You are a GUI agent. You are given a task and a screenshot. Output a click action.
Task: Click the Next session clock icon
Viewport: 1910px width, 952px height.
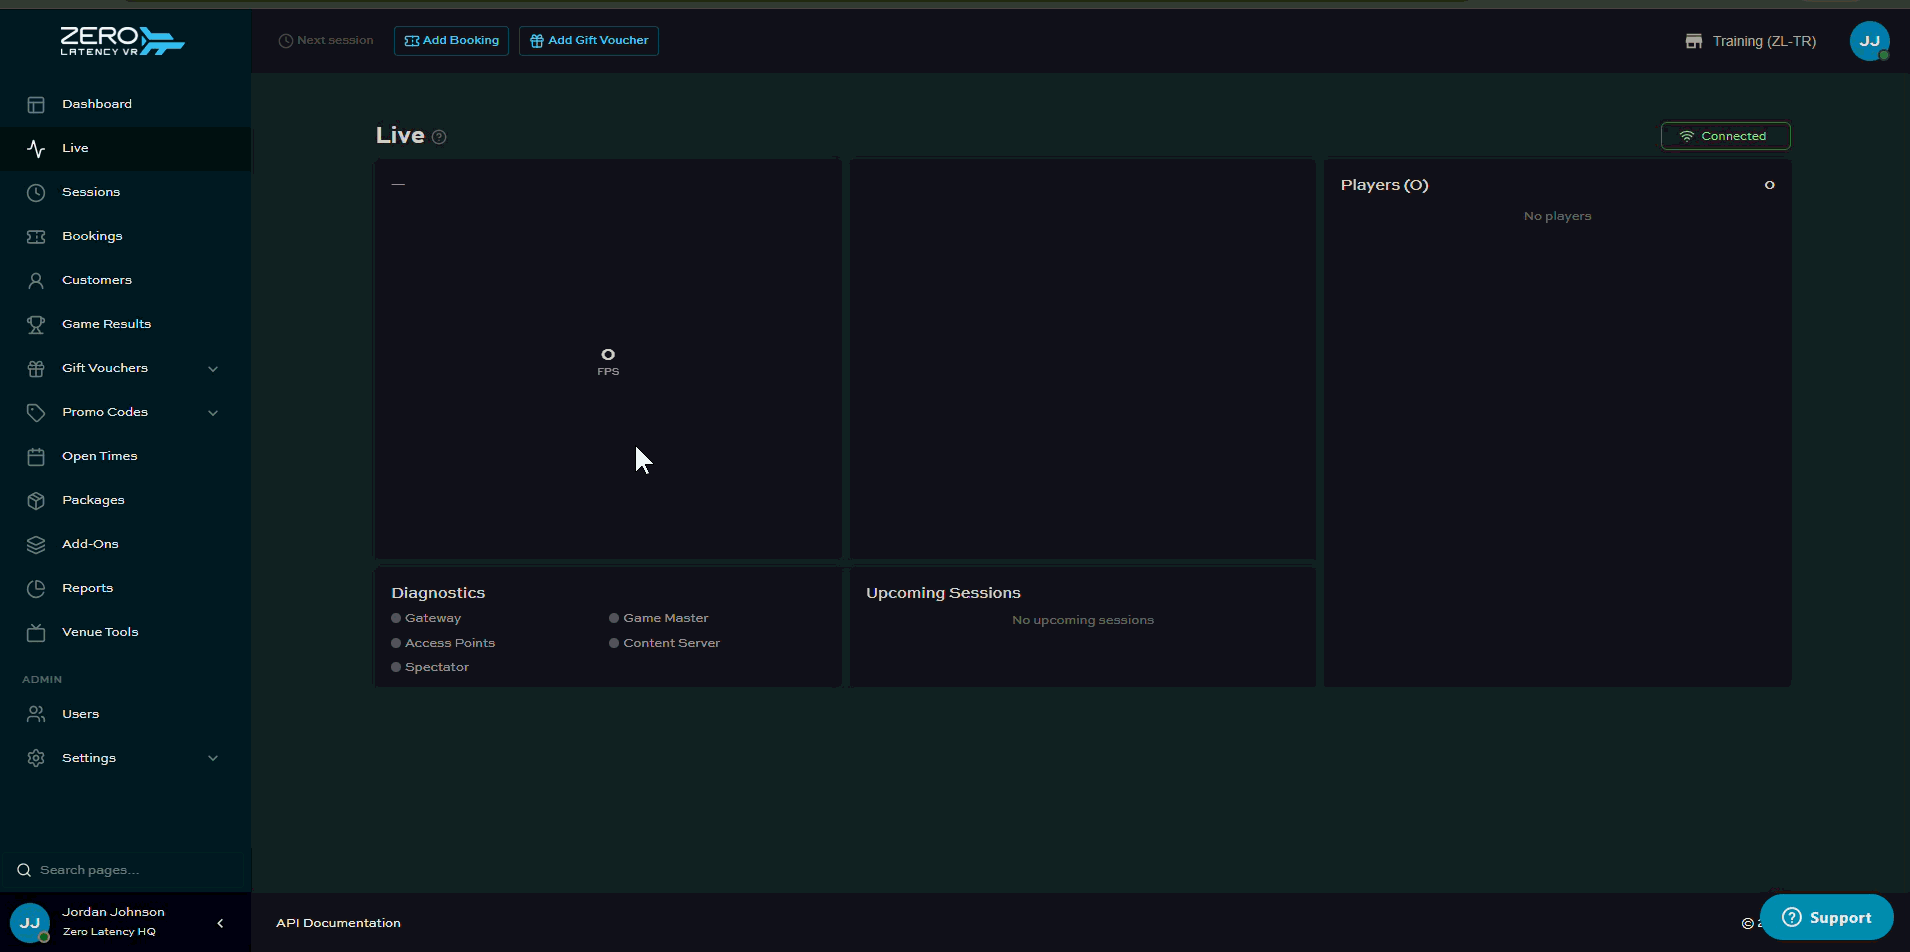[x=286, y=41]
